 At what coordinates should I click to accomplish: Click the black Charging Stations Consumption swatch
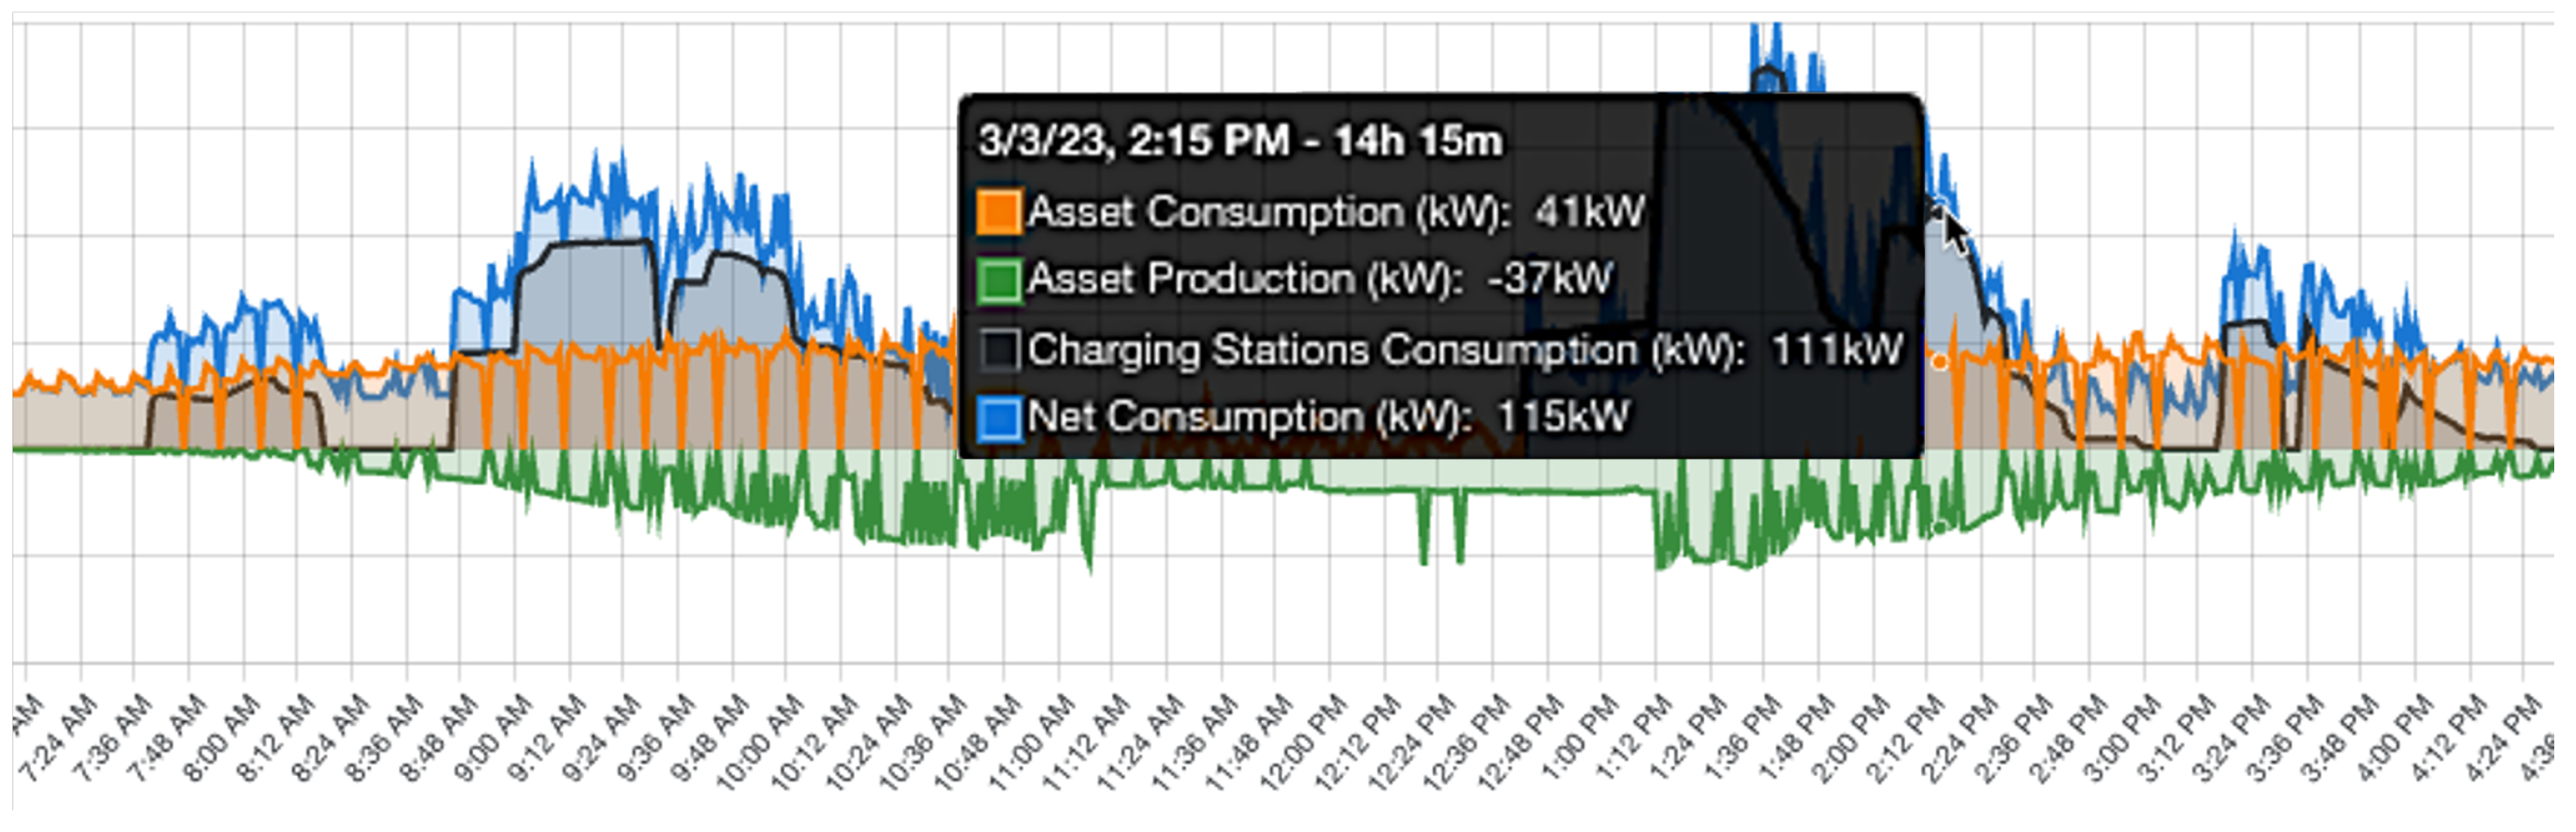tap(998, 350)
